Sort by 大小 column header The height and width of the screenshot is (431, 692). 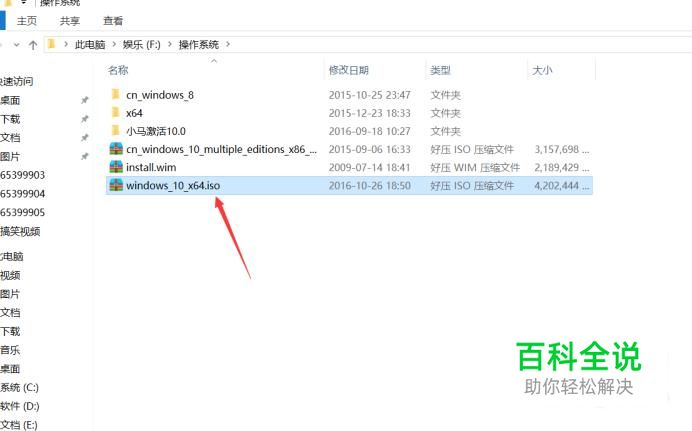pos(542,70)
